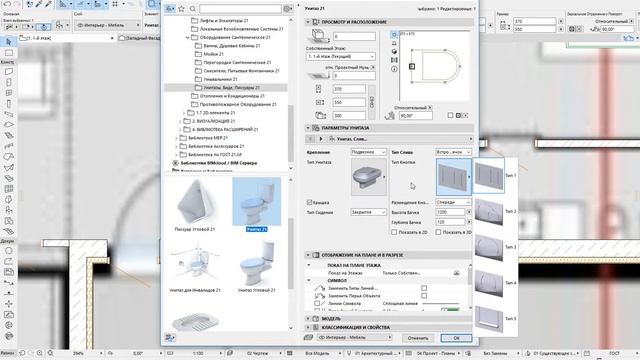The height and width of the screenshot is (360, 640).
Task: Click the favorites star icon in library browser
Action: pos(181,9)
